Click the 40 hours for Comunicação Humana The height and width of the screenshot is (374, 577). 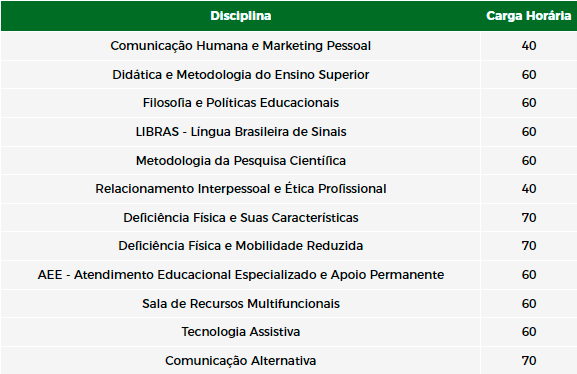tap(529, 46)
